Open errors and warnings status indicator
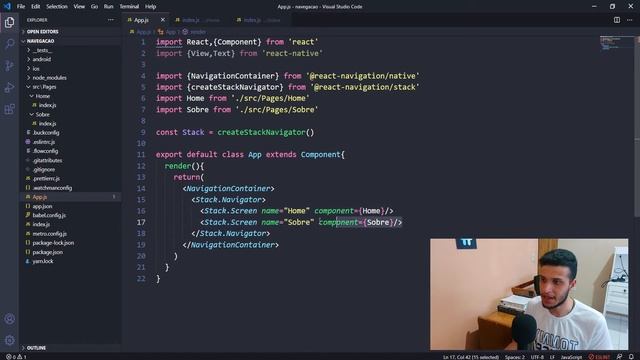640x360 pixels. click(16, 357)
